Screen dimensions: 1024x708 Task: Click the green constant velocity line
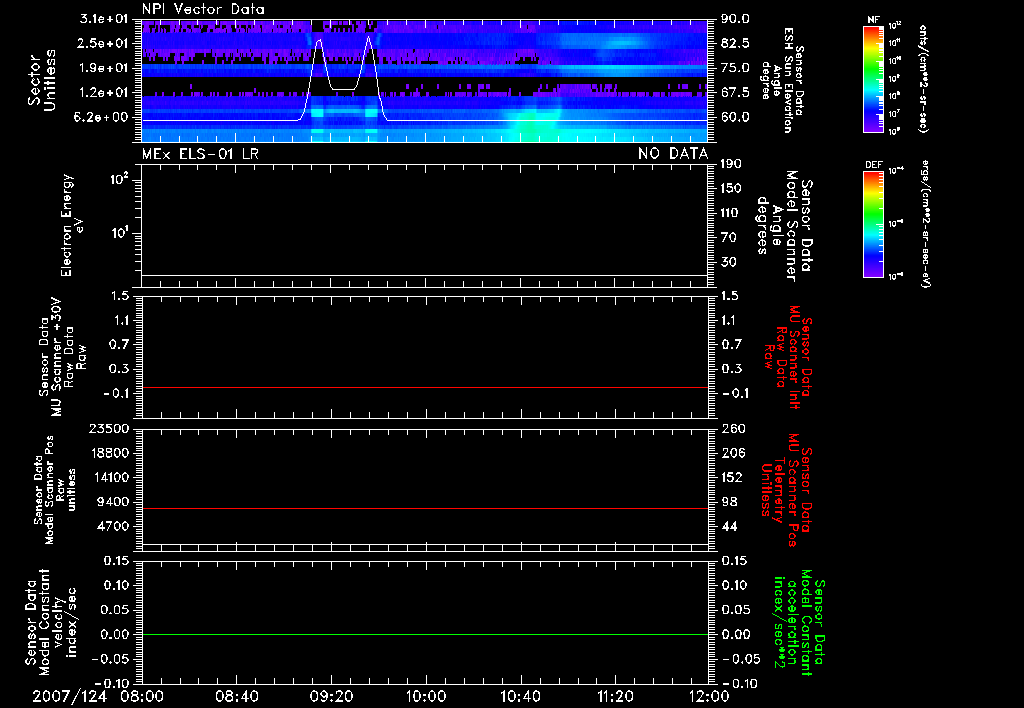(x=425, y=635)
